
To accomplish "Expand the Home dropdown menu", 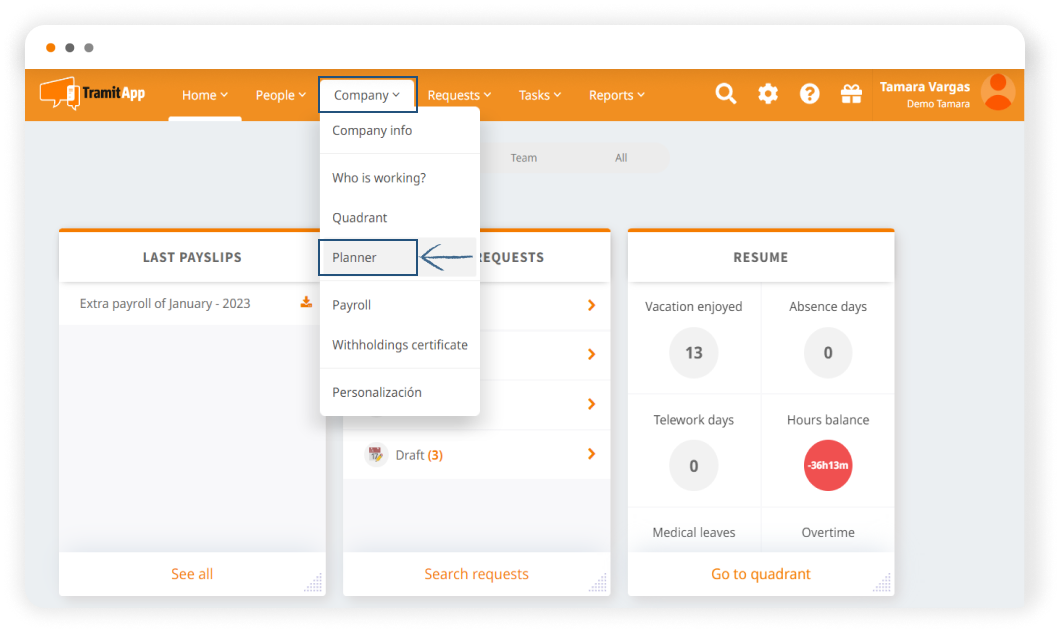I will (x=204, y=95).
